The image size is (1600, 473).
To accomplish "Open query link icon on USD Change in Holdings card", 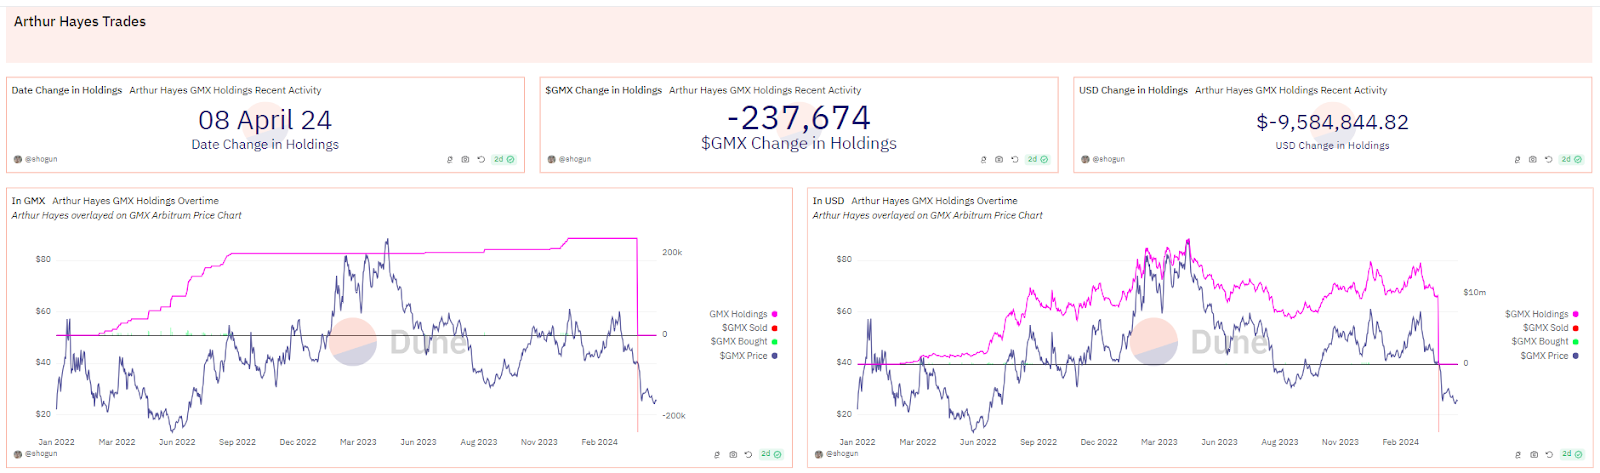I will tap(1518, 159).
